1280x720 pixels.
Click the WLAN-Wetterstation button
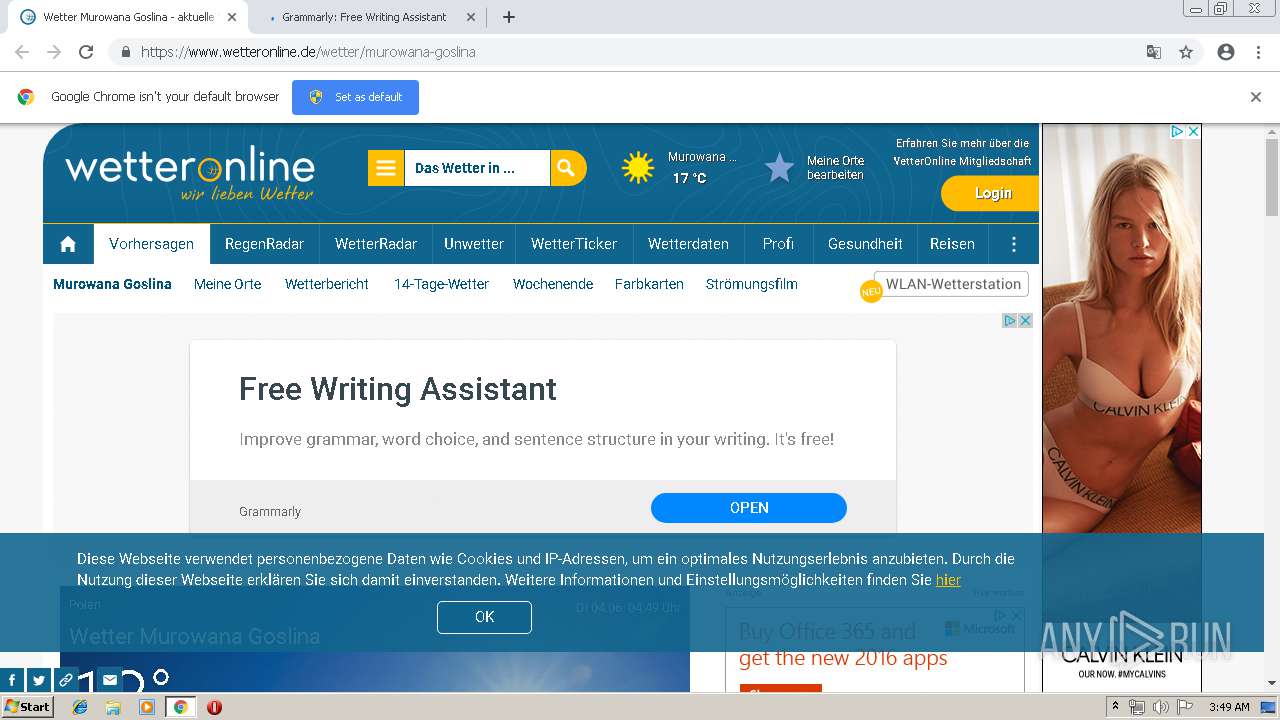951,284
